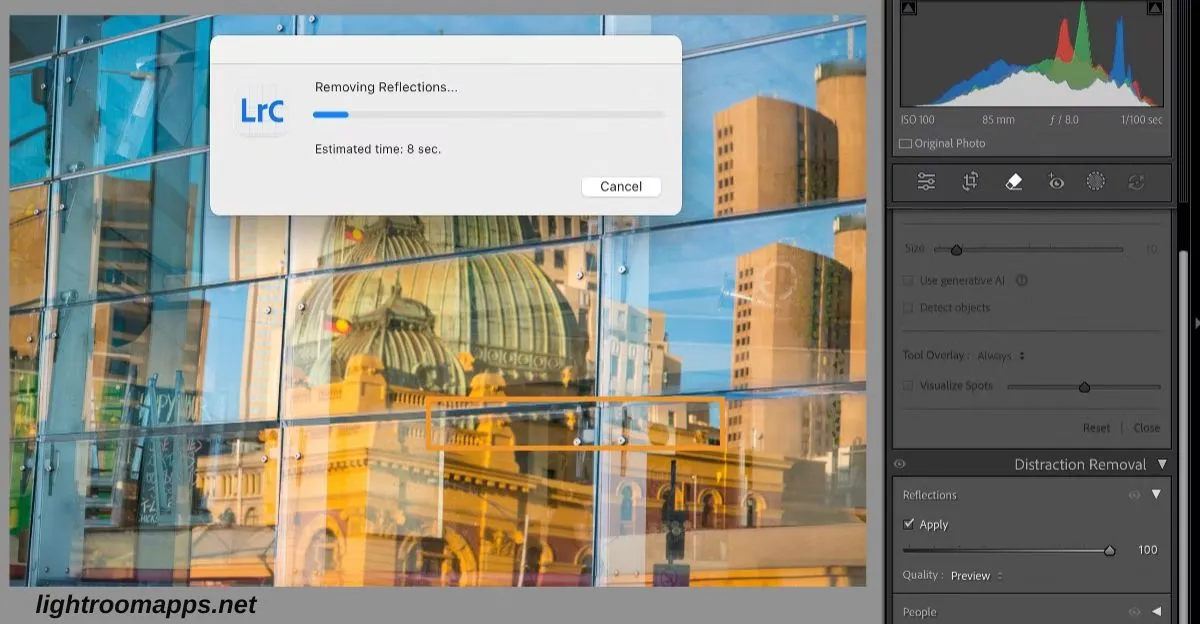Select the Remove tool eraser icon

pyautogui.click(x=1012, y=181)
